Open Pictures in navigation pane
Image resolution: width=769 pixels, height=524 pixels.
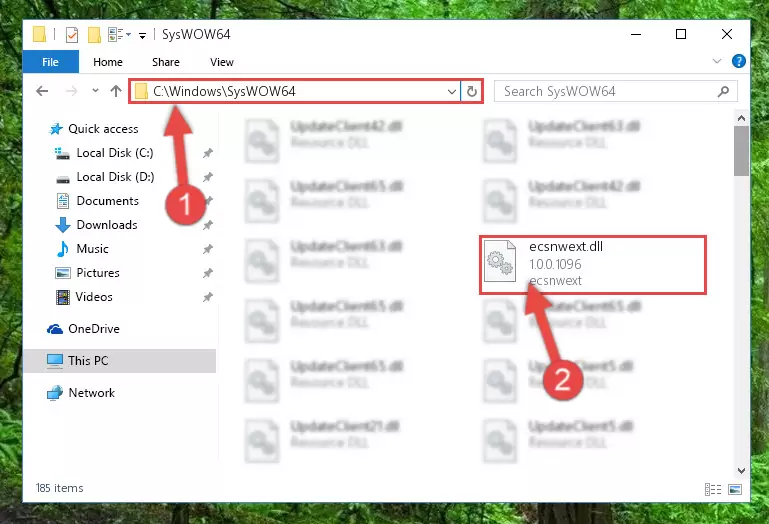pos(87,273)
